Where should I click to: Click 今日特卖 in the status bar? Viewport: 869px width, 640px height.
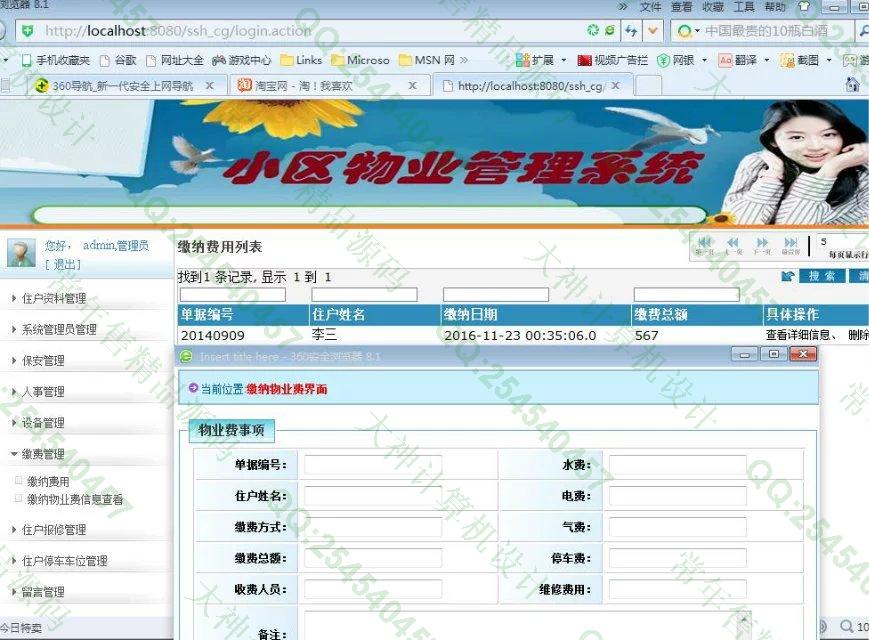[21, 628]
